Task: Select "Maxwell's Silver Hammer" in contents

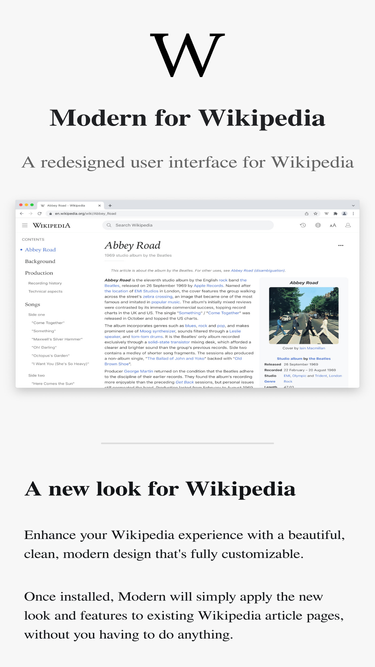Action: pyautogui.click(x=57, y=339)
